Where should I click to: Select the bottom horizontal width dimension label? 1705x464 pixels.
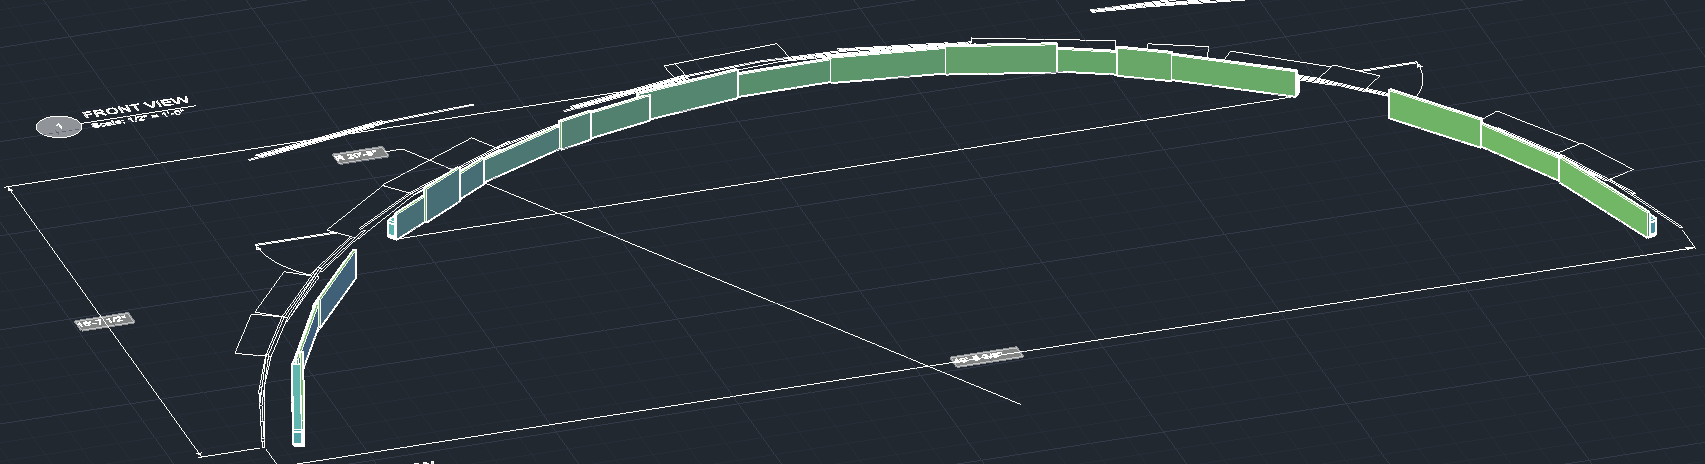pos(985,356)
